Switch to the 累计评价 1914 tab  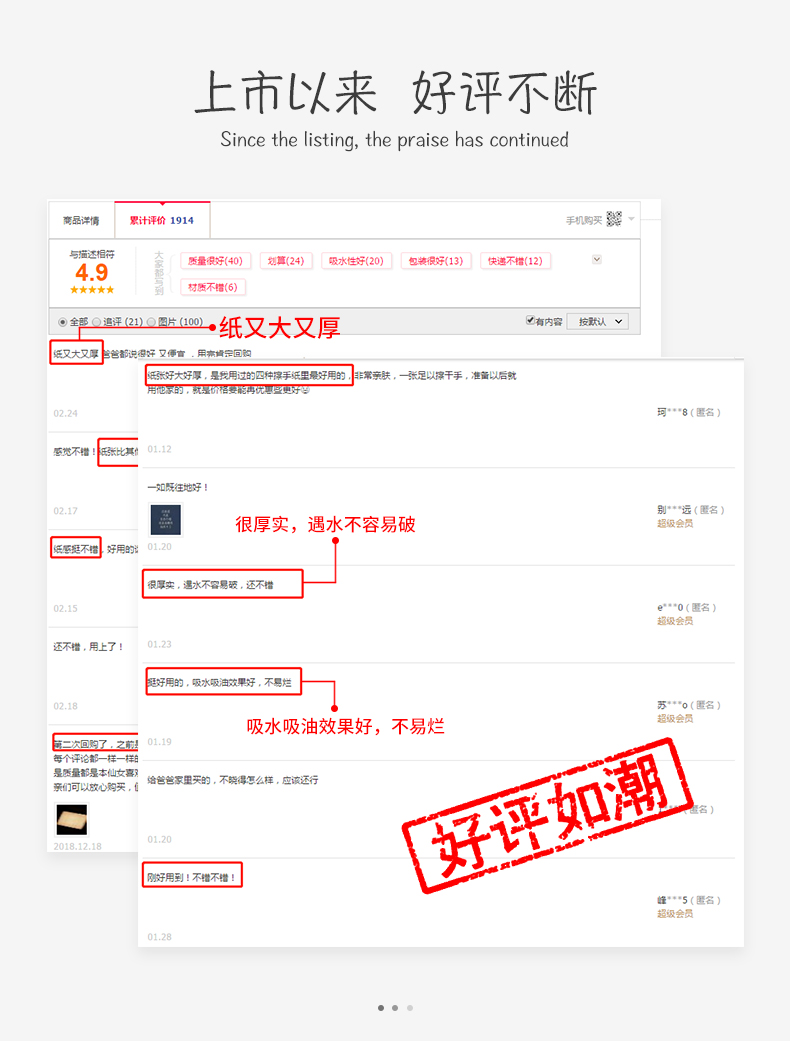point(162,220)
